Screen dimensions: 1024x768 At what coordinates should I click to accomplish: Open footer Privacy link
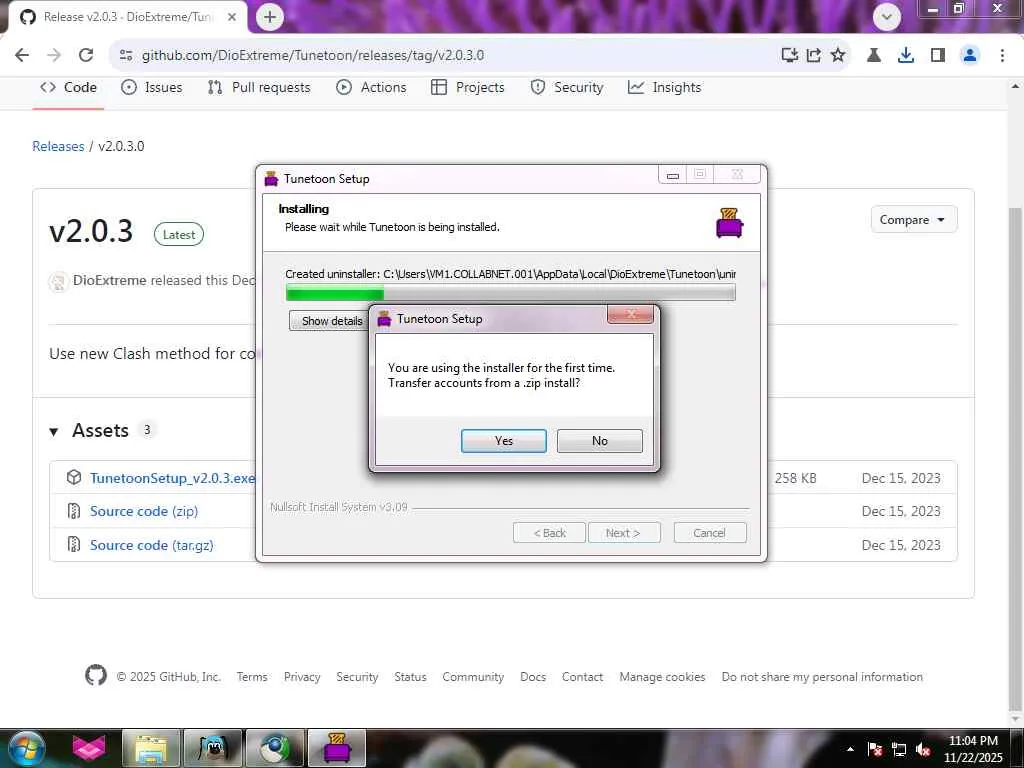[302, 677]
